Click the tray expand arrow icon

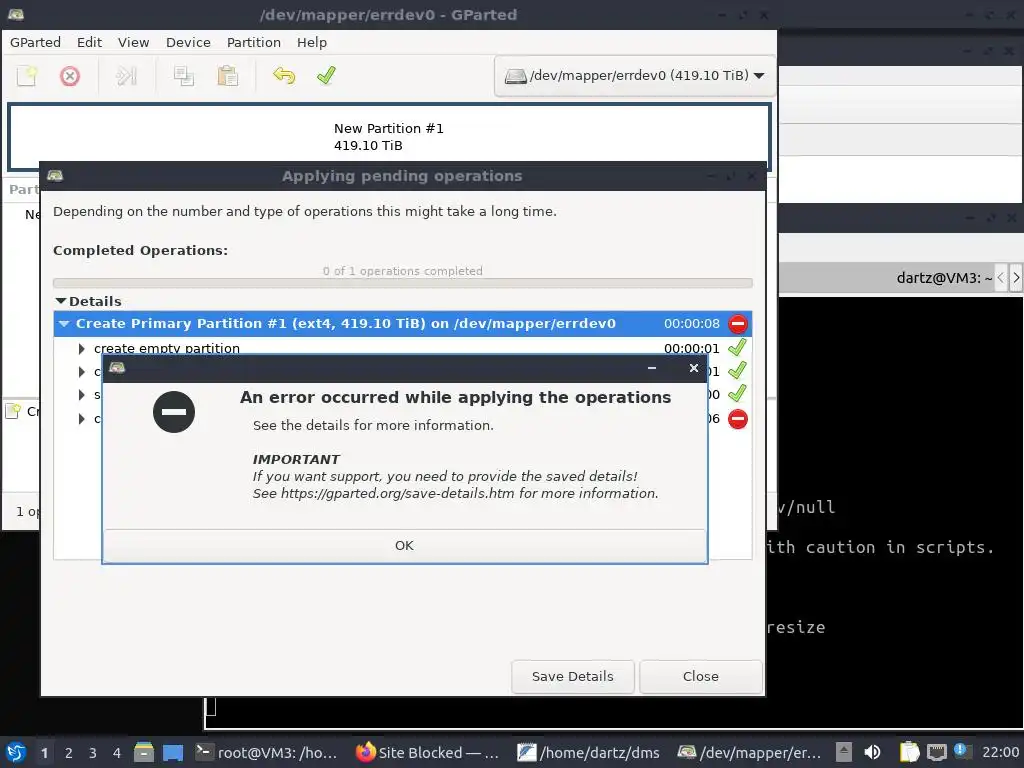point(844,752)
